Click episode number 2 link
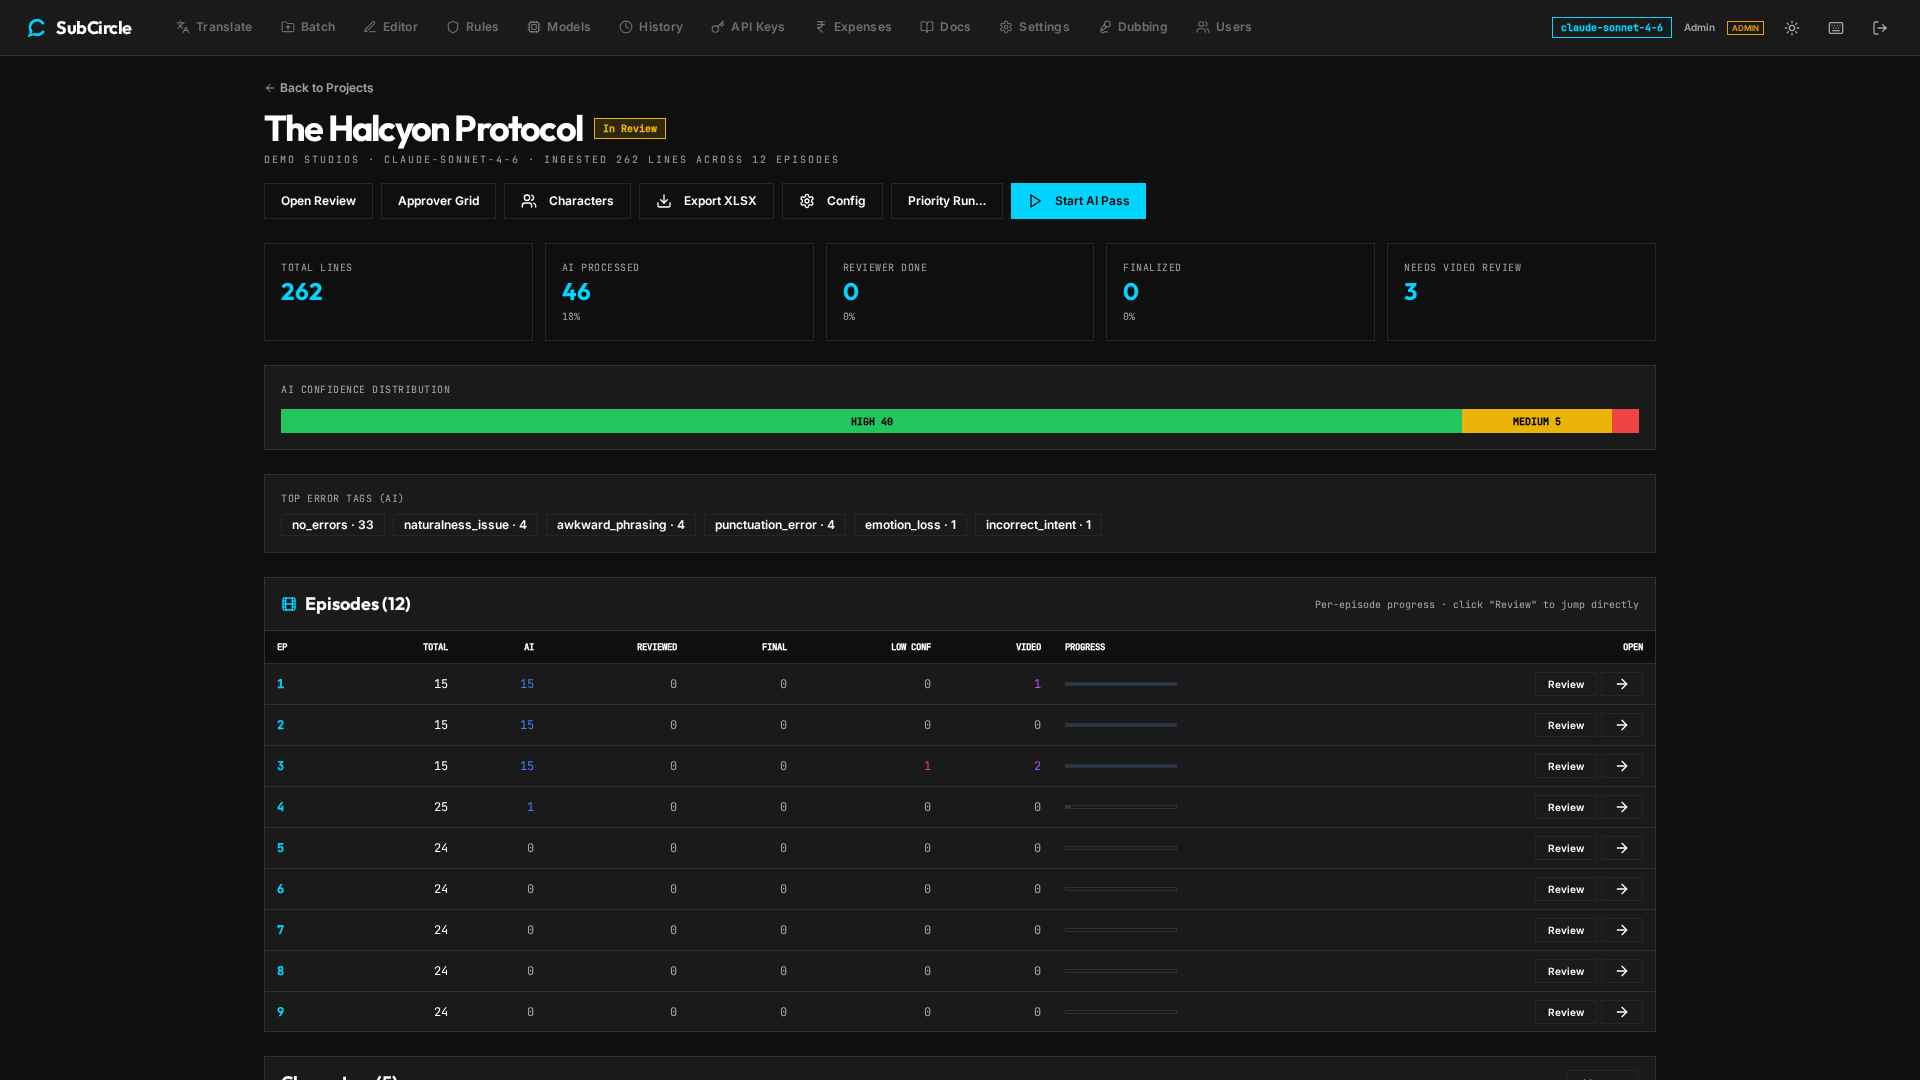Image resolution: width=1920 pixels, height=1080 pixels. pyautogui.click(x=280, y=725)
